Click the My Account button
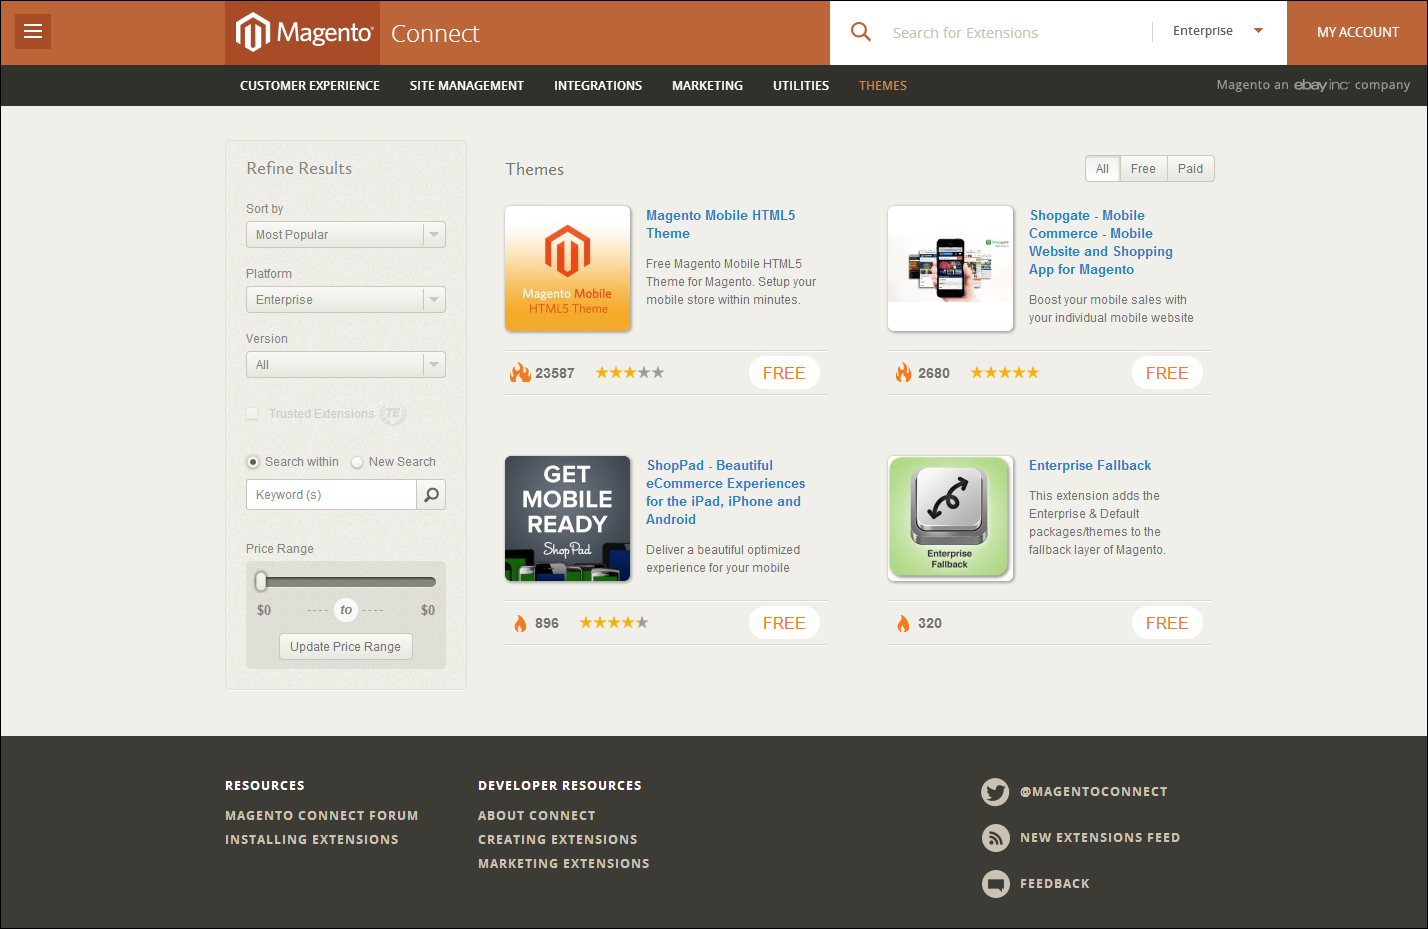This screenshot has width=1428, height=929. point(1357,33)
